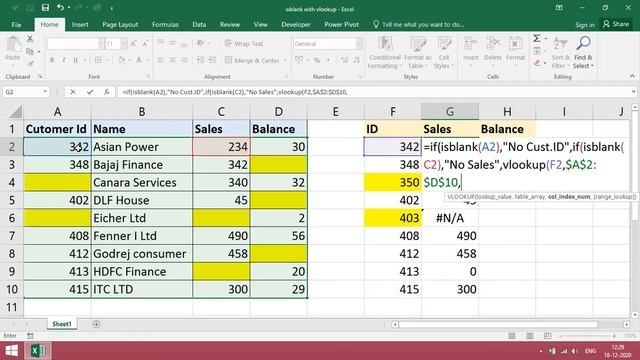This screenshot has width=640, height=360.
Task: Click cell with Canara Services
Action: tap(142, 182)
